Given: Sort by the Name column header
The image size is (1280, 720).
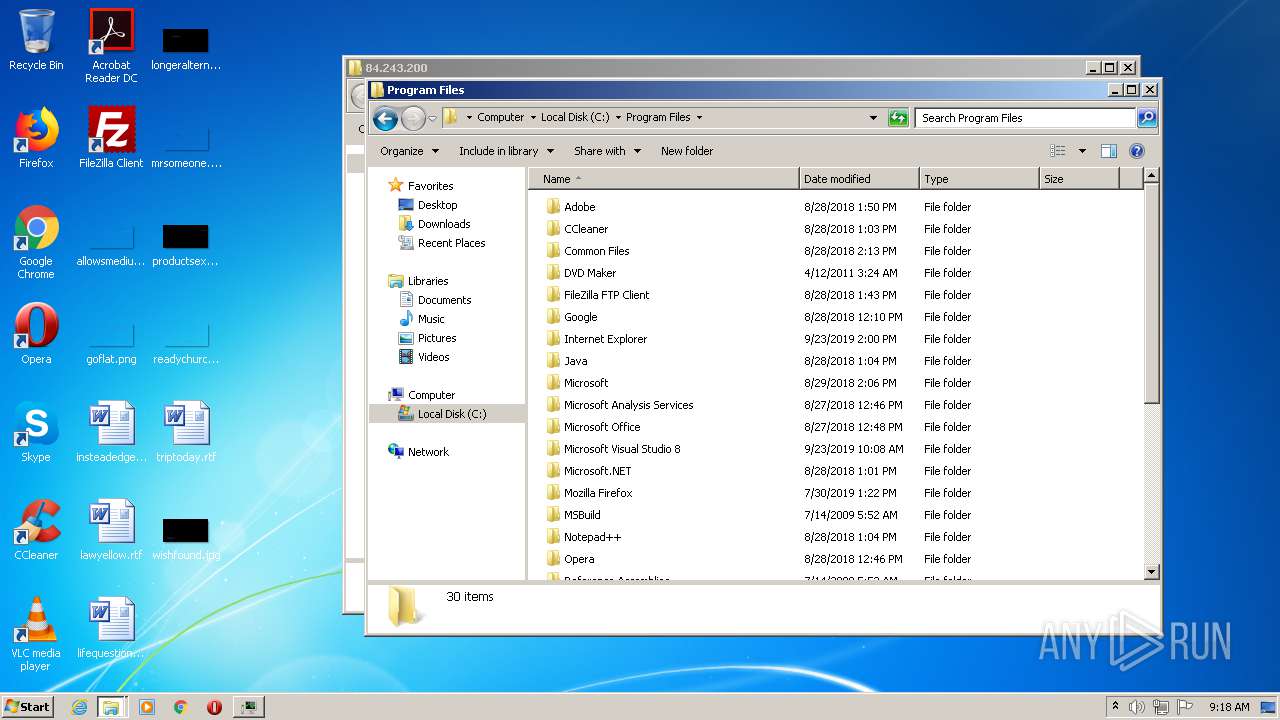Looking at the screenshot, I should coord(664,179).
